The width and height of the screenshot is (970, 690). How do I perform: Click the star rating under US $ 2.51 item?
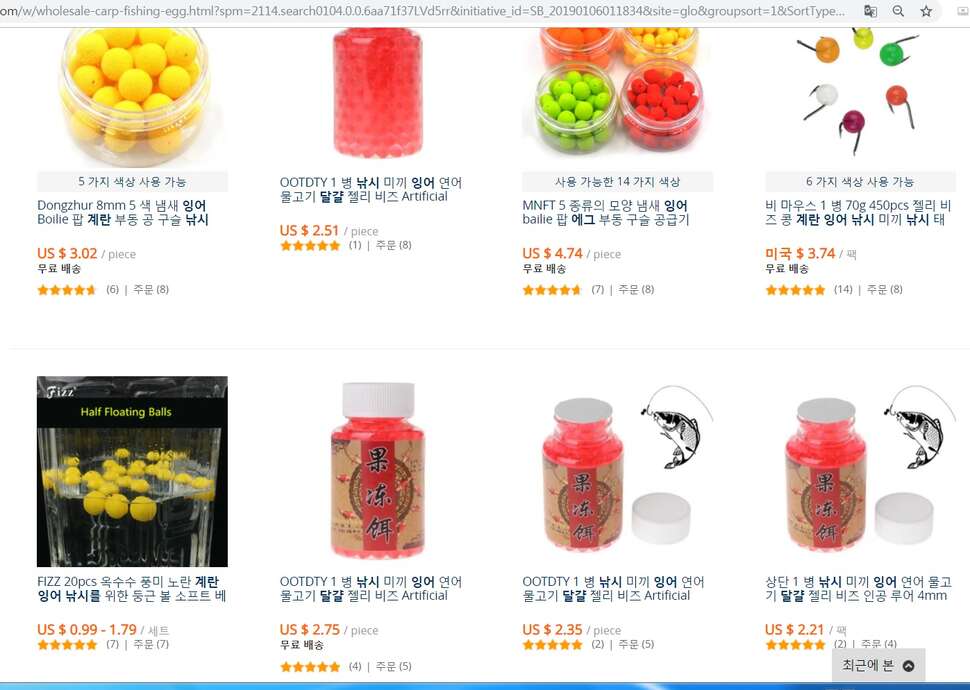pyautogui.click(x=310, y=246)
